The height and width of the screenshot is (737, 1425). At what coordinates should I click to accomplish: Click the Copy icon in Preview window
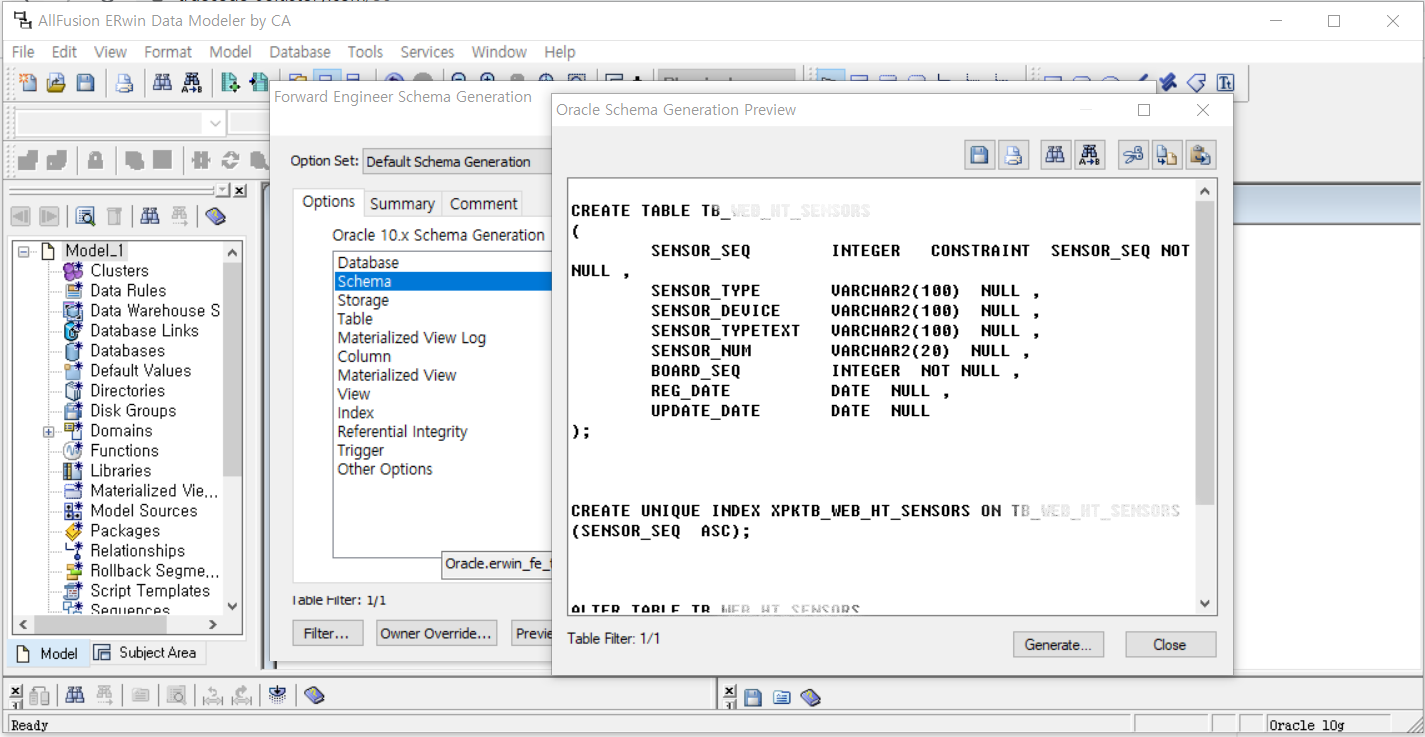pos(1166,155)
